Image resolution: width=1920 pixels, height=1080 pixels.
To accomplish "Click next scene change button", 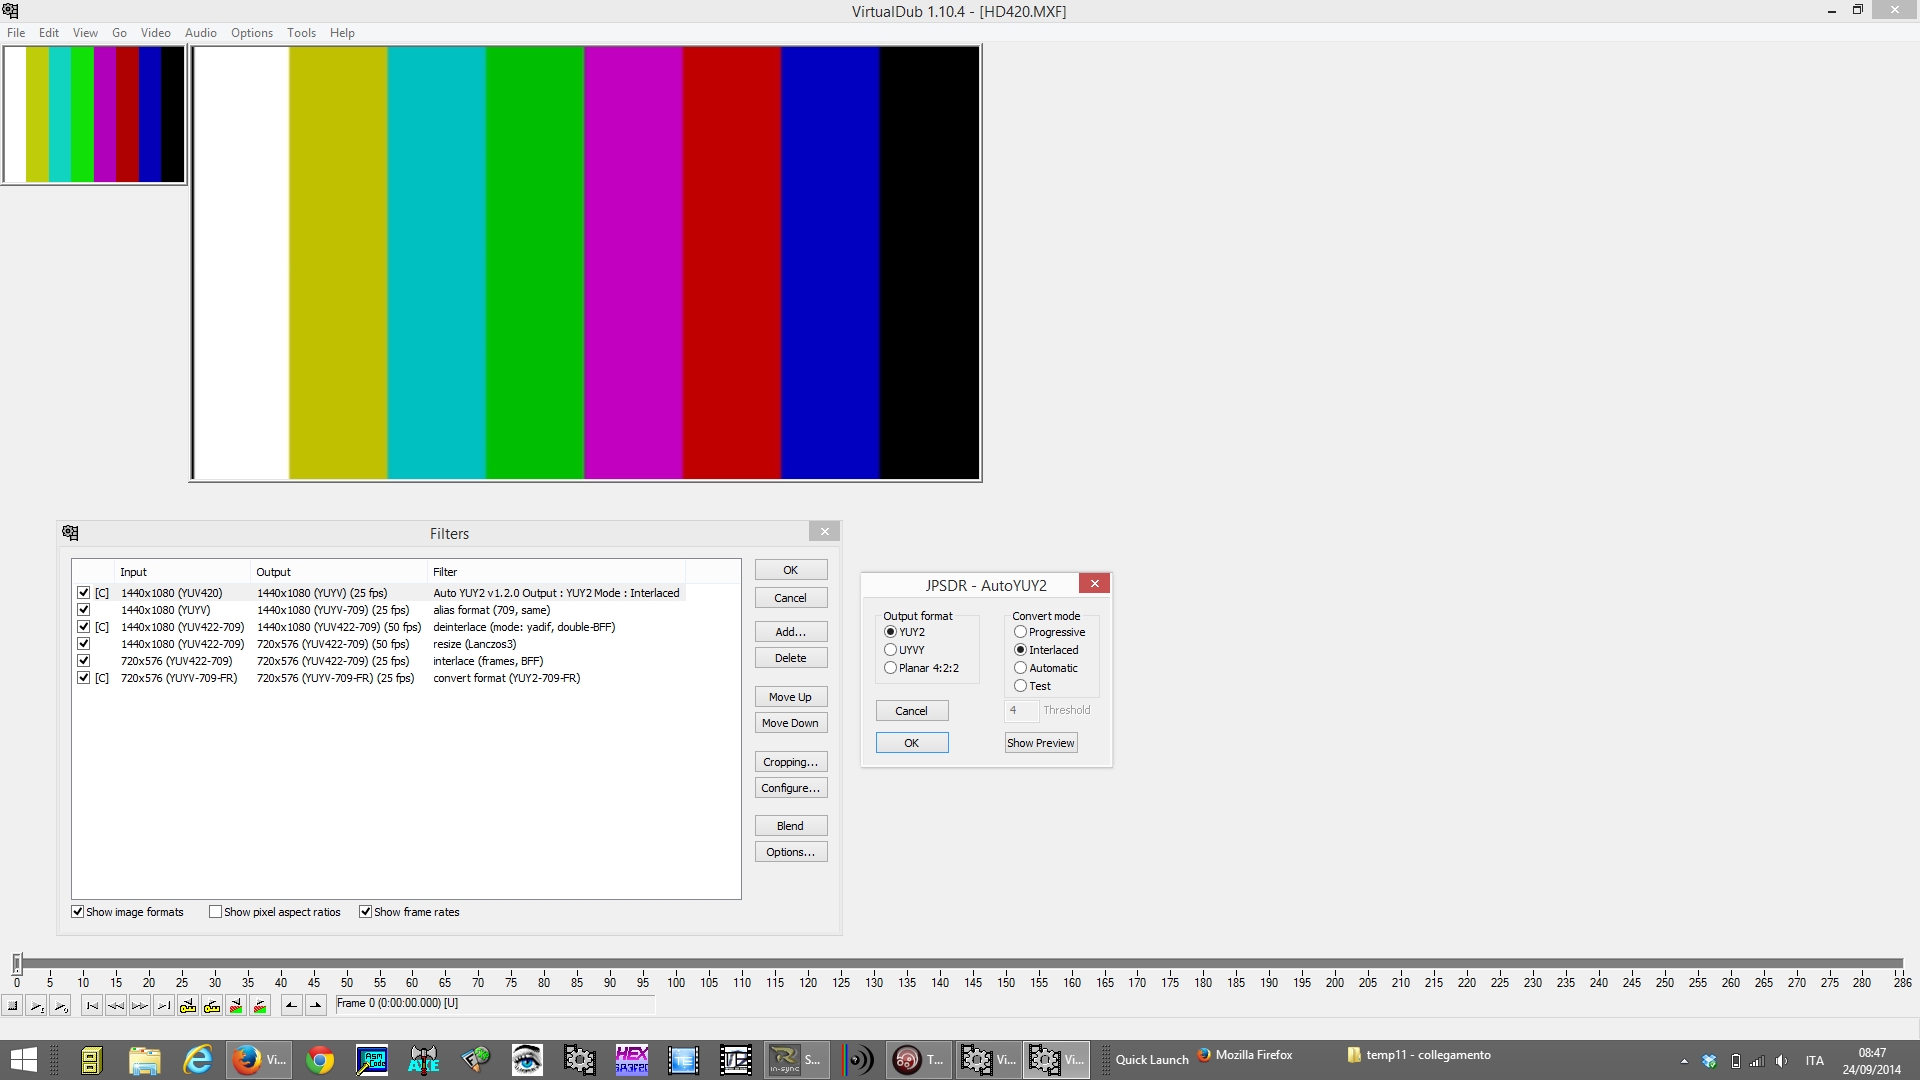I will click(260, 1006).
